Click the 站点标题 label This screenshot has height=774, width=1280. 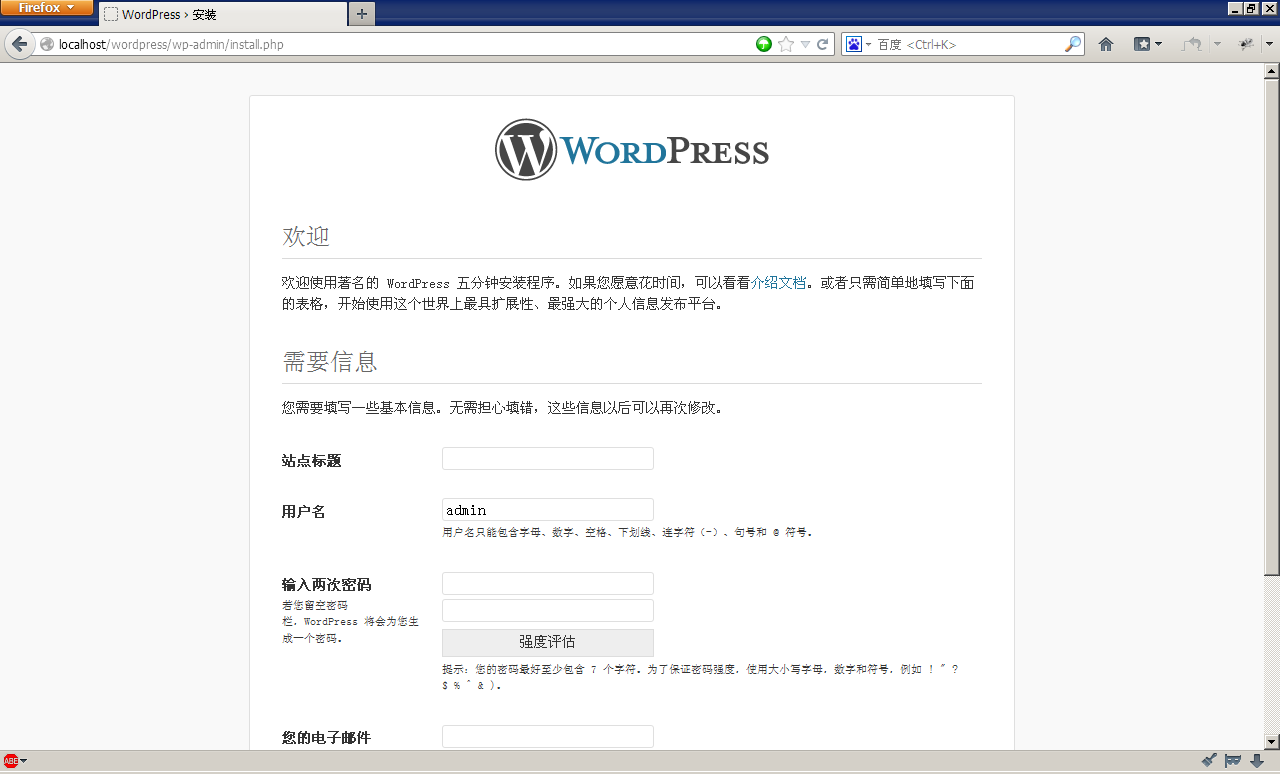coord(312,461)
